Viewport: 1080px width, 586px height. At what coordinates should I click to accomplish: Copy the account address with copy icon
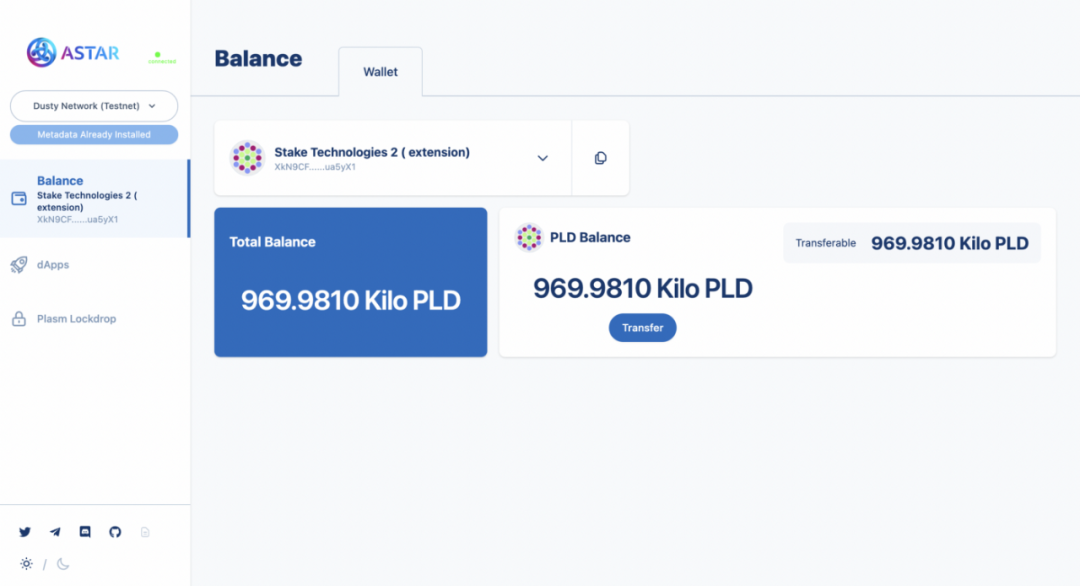[x=600, y=158]
